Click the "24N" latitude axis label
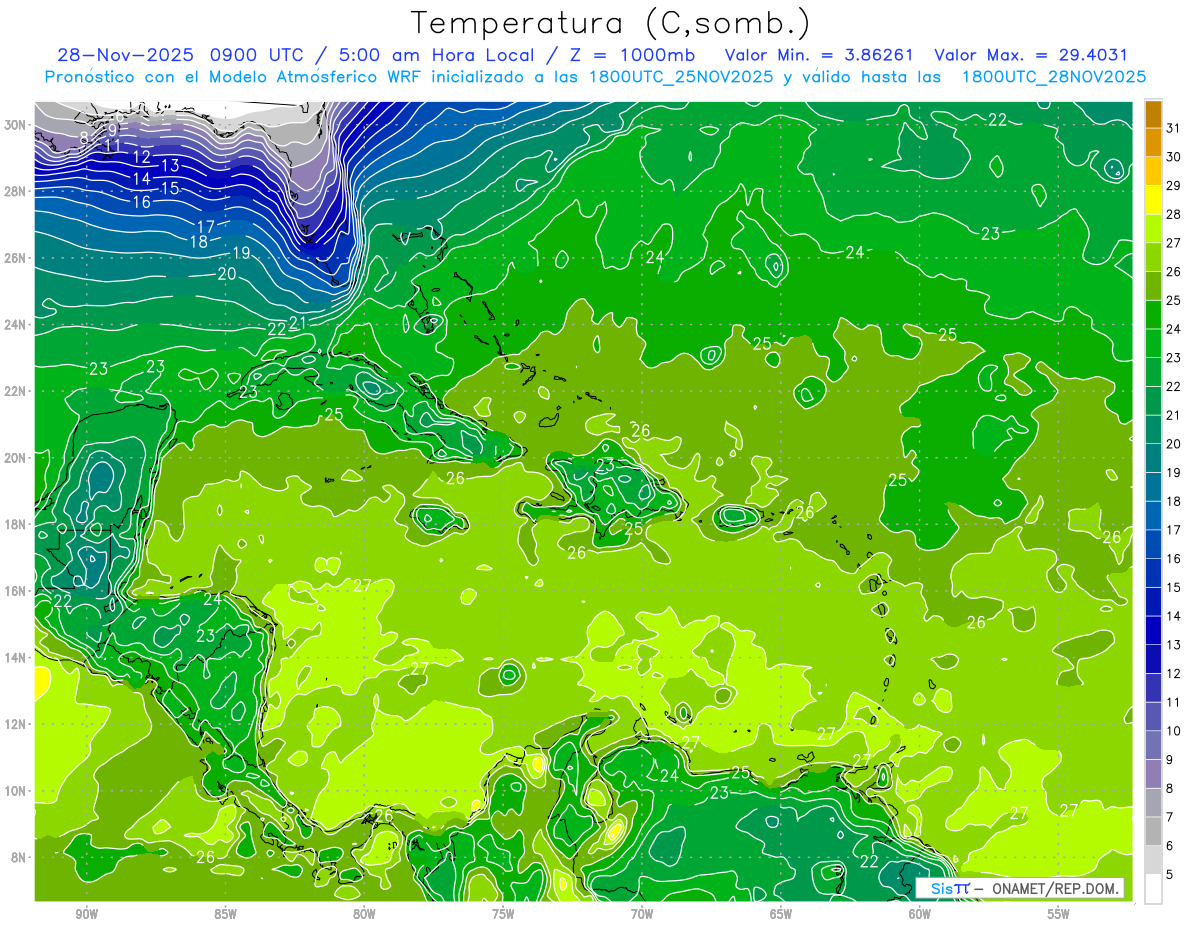 point(16,325)
